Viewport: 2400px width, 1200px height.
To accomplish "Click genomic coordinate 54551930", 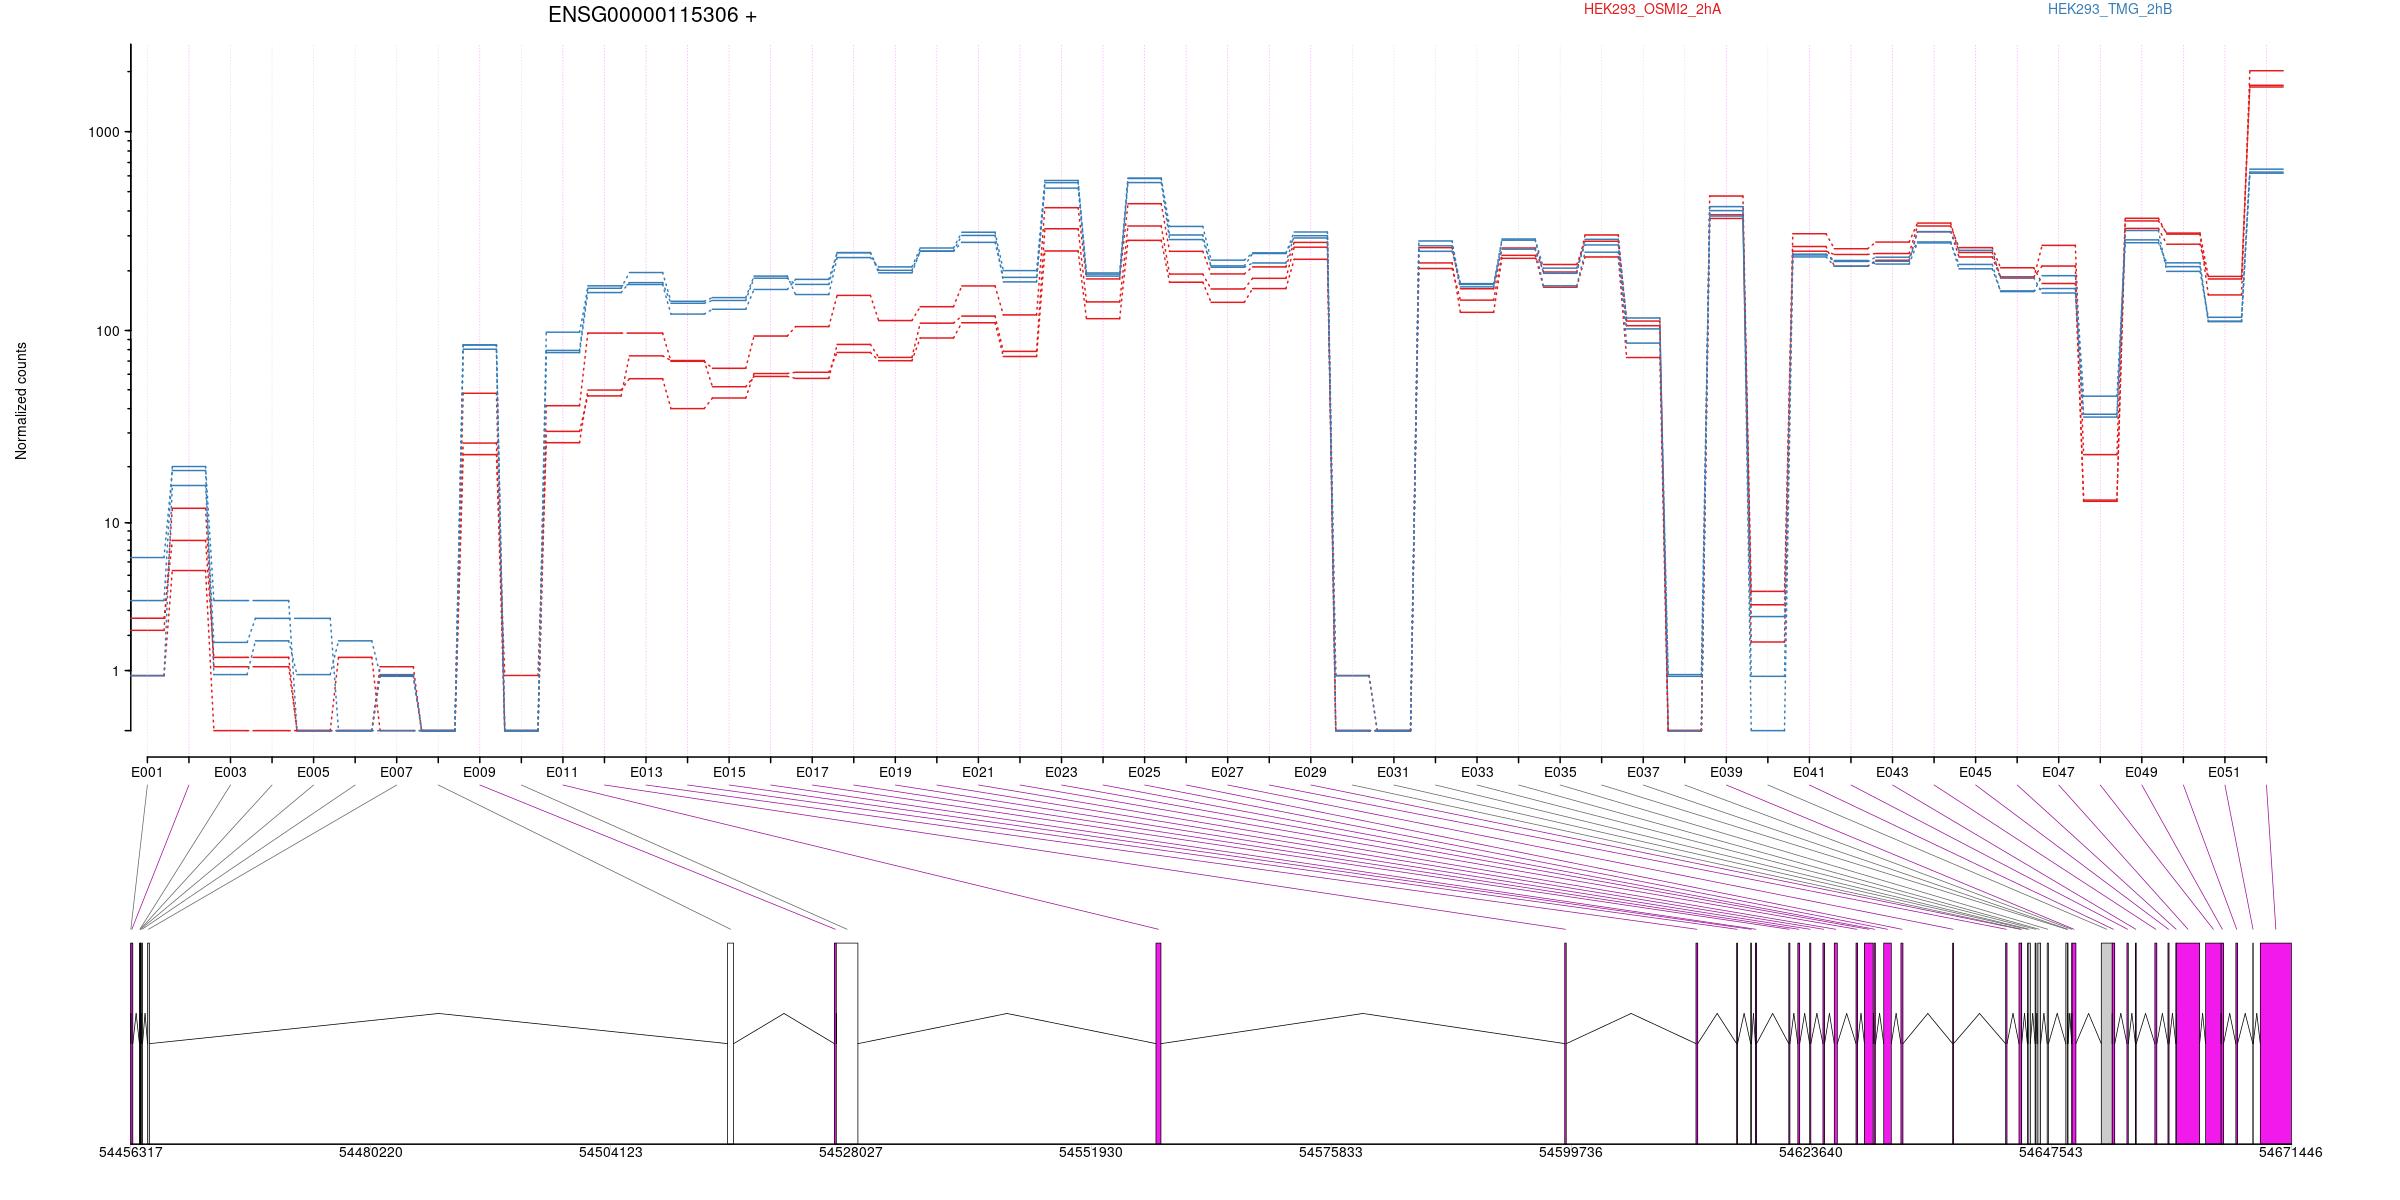I will [x=1091, y=1152].
